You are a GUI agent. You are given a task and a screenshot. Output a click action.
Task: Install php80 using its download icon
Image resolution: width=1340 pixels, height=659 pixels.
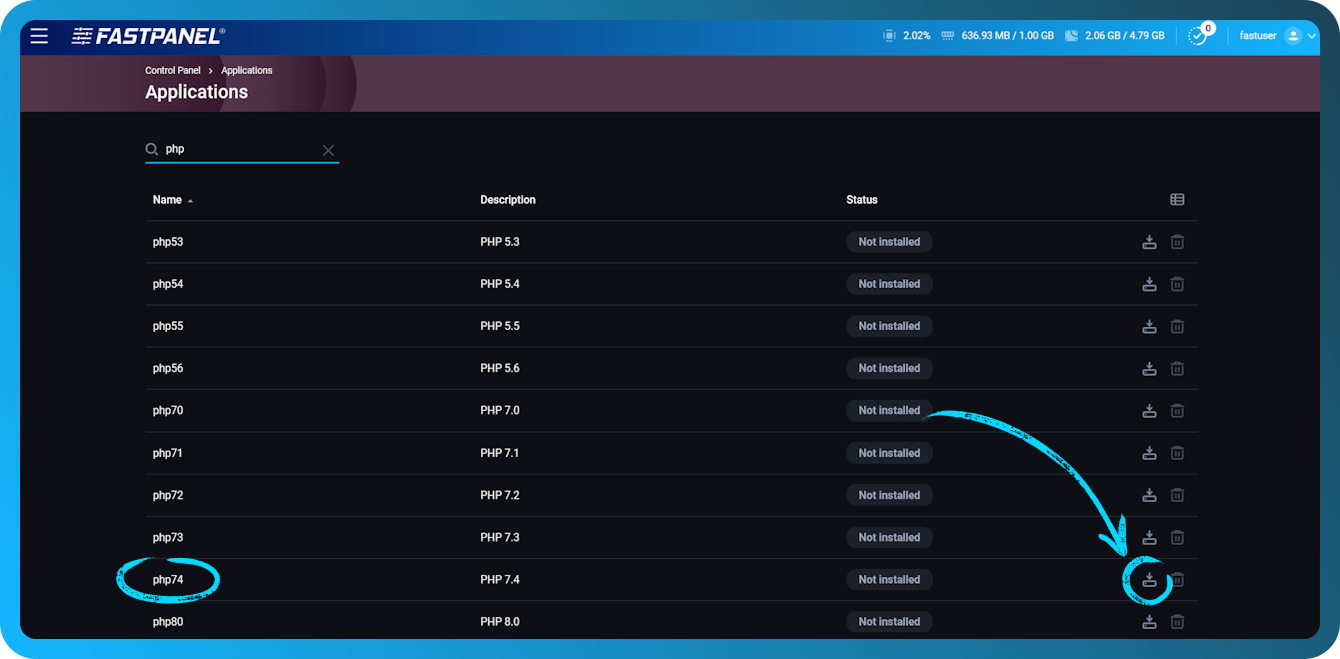pyautogui.click(x=1149, y=621)
